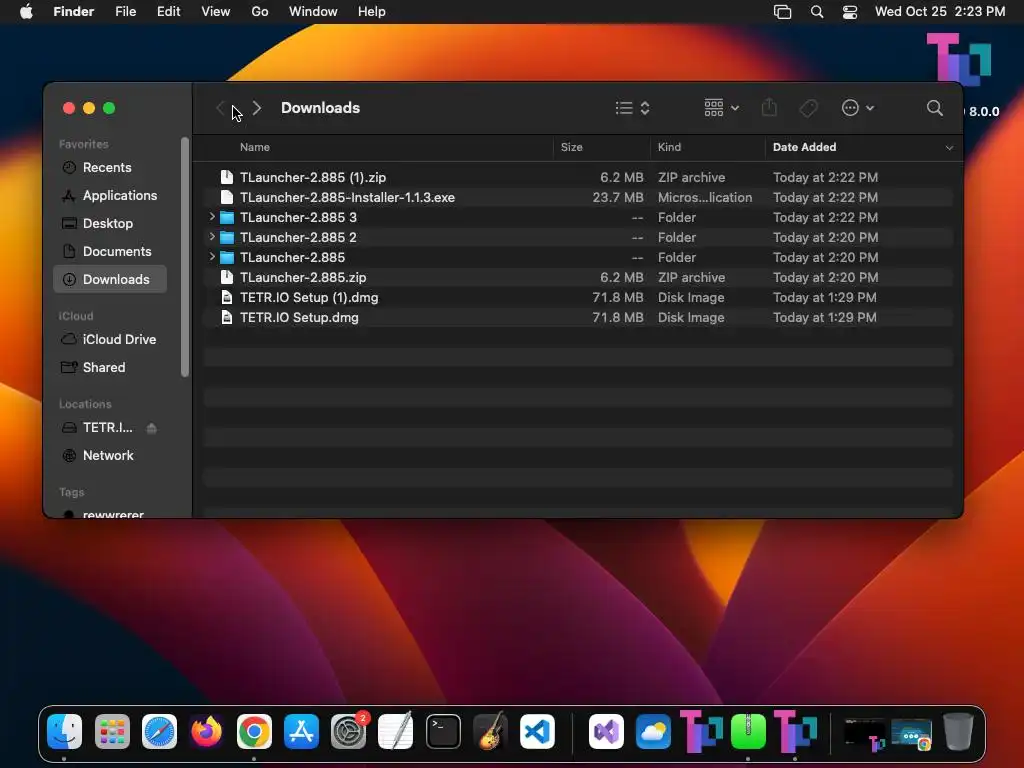This screenshot has width=1024, height=768.
Task: Select Documents in the sidebar
Action: click(110, 251)
